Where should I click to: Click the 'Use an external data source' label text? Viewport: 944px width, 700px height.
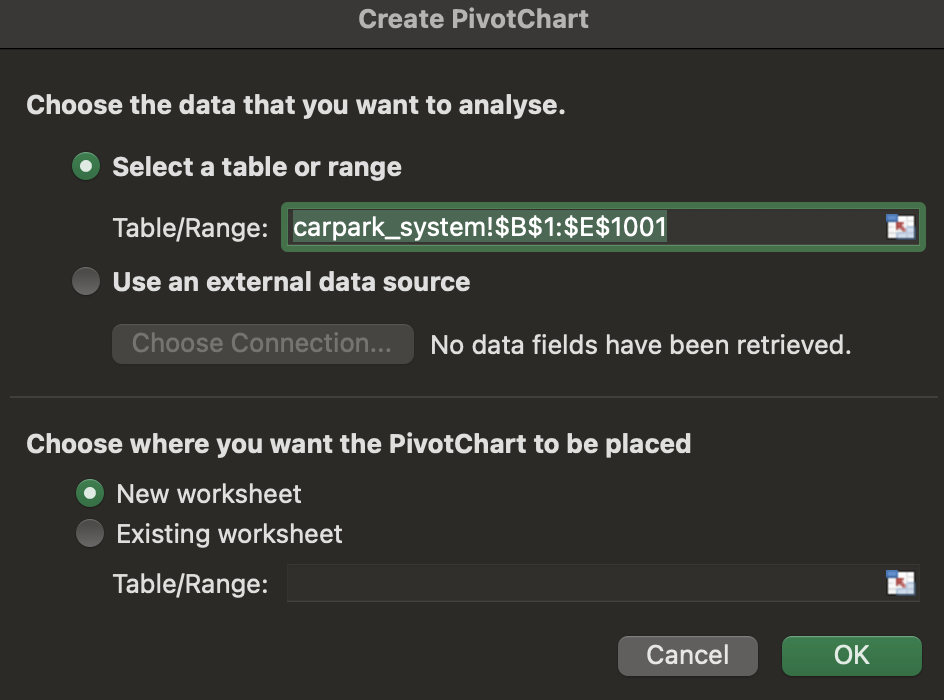(291, 282)
